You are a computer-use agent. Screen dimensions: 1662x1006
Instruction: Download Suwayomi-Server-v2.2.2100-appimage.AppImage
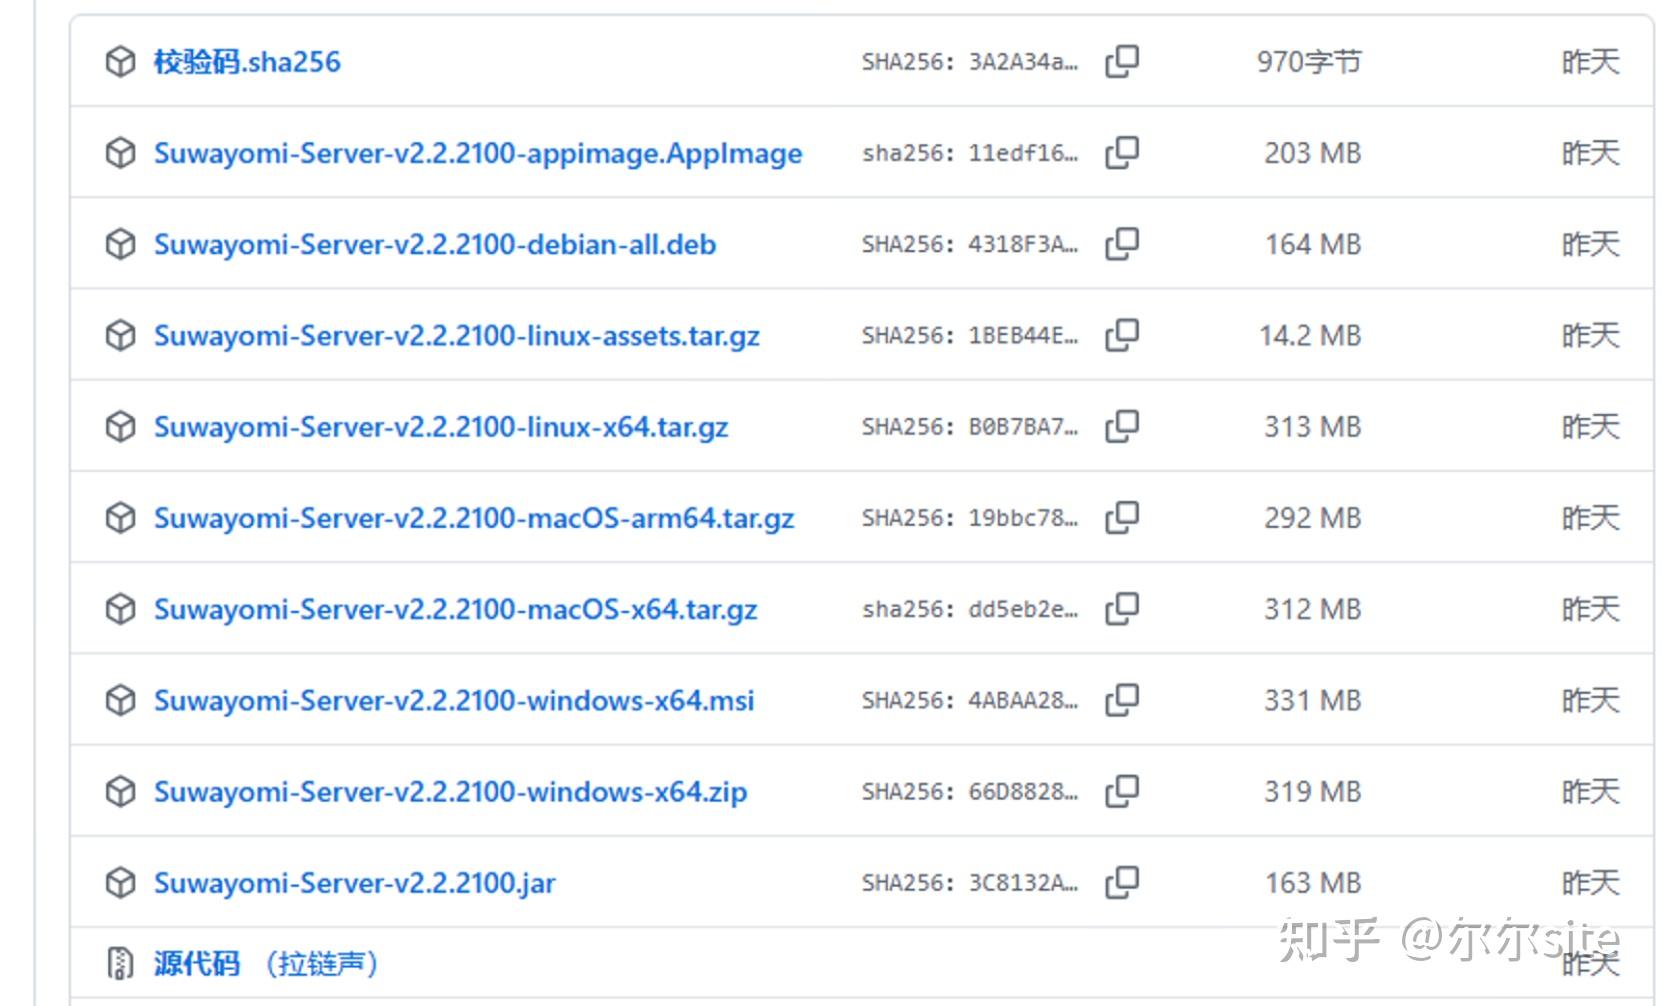pyautogui.click(x=478, y=153)
